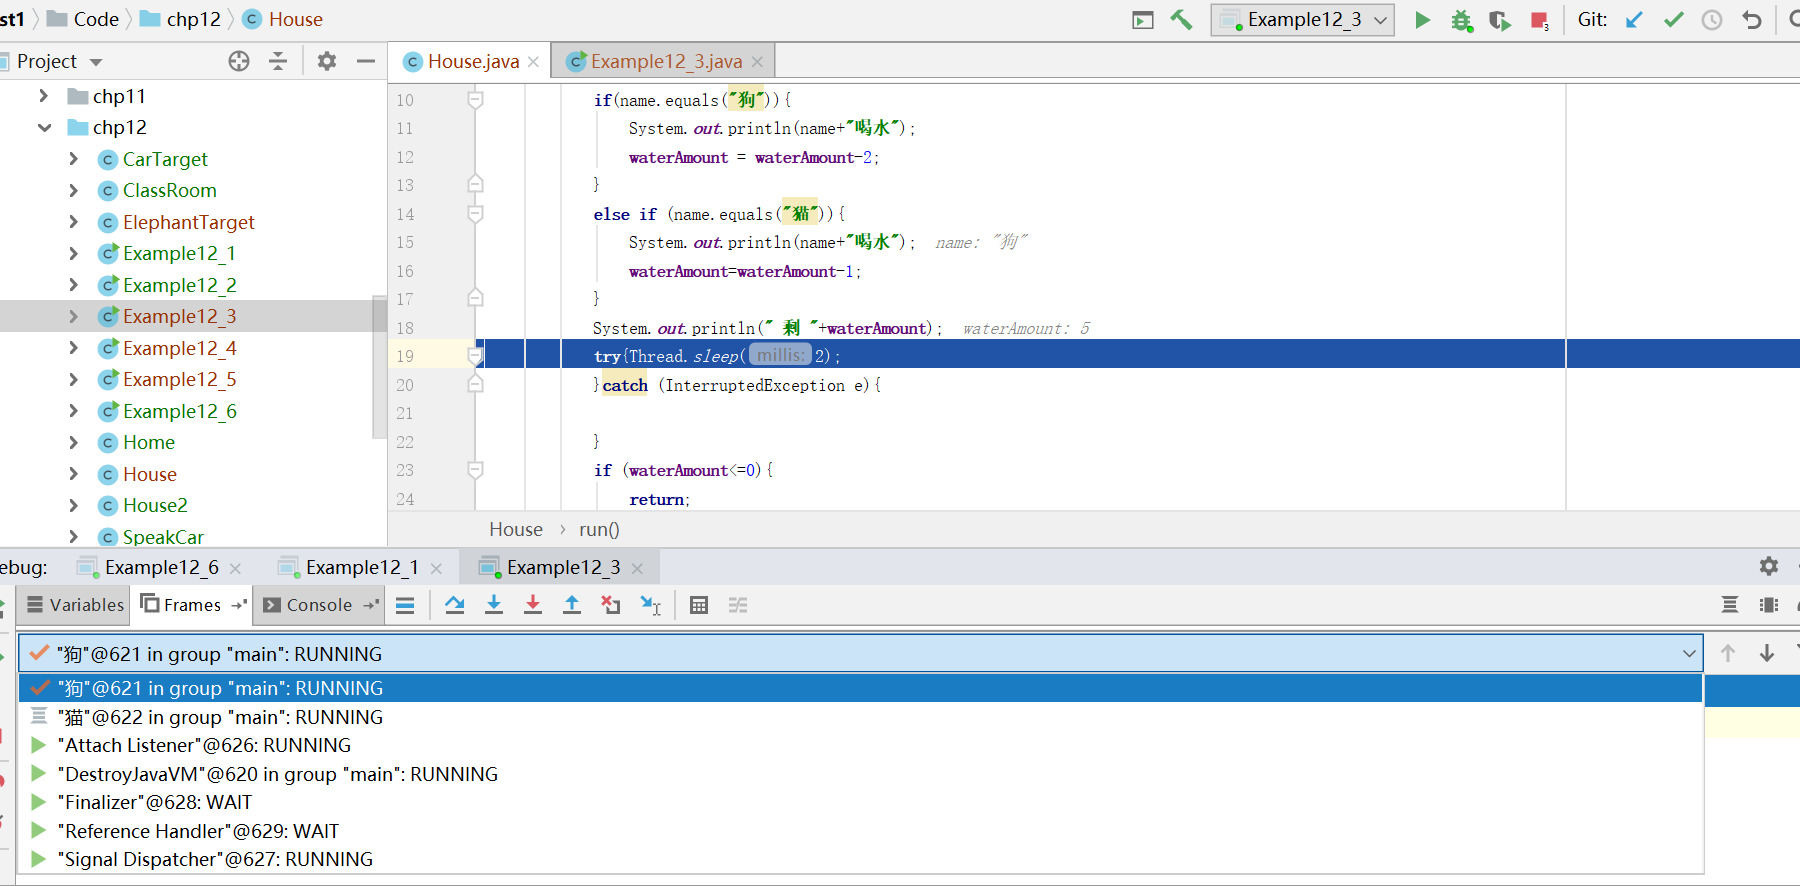Stop the running program with red square
Image resolution: width=1800 pixels, height=886 pixels.
[x=1539, y=20]
